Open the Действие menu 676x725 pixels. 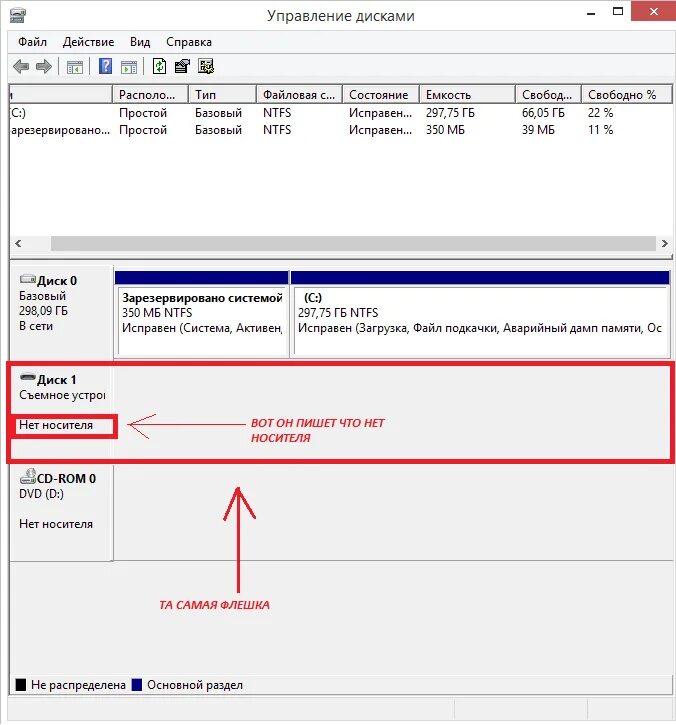tap(88, 42)
